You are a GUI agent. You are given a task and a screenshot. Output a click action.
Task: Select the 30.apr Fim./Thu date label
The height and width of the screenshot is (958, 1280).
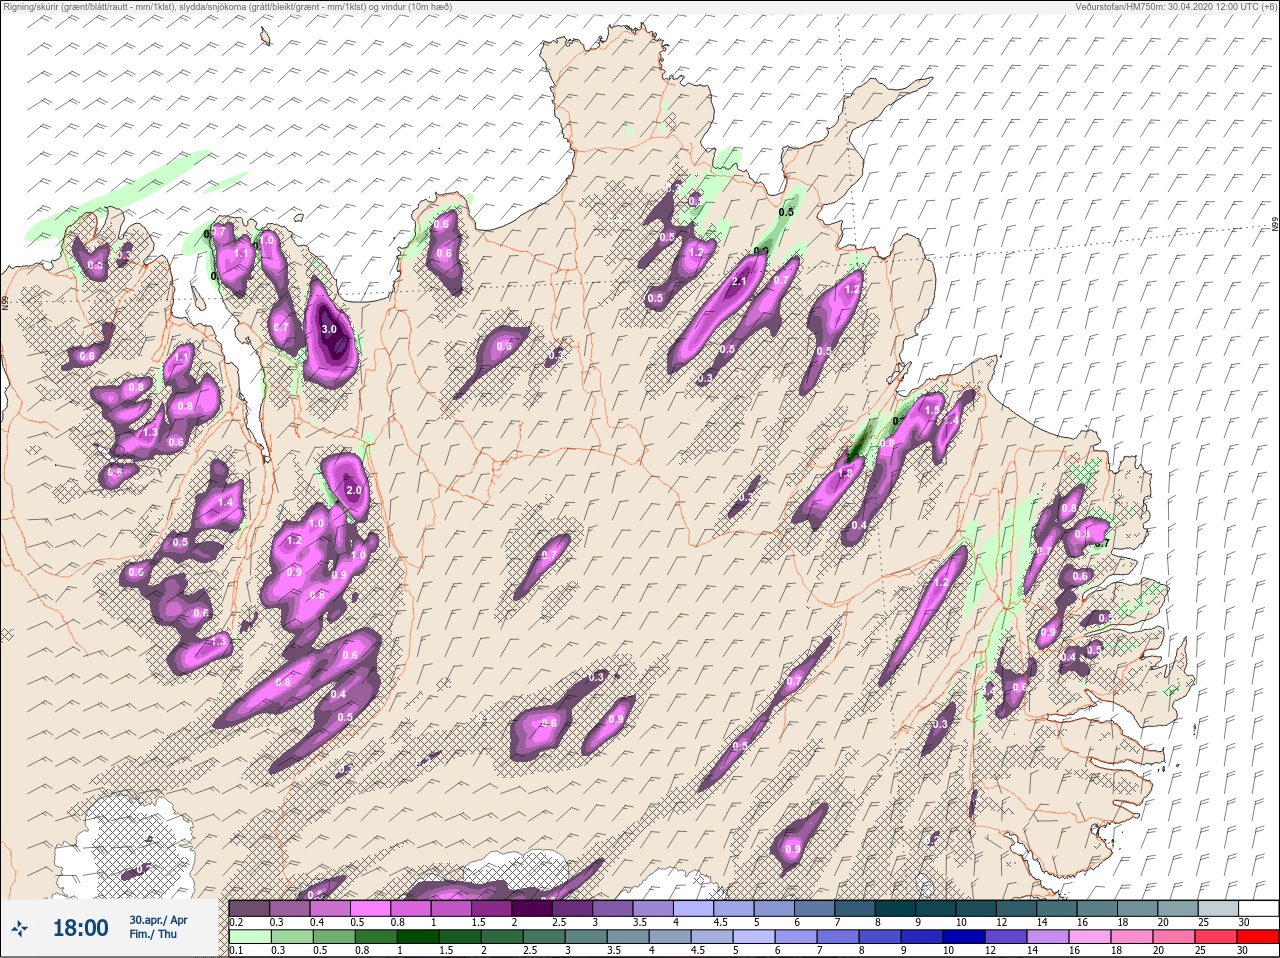coord(158,926)
